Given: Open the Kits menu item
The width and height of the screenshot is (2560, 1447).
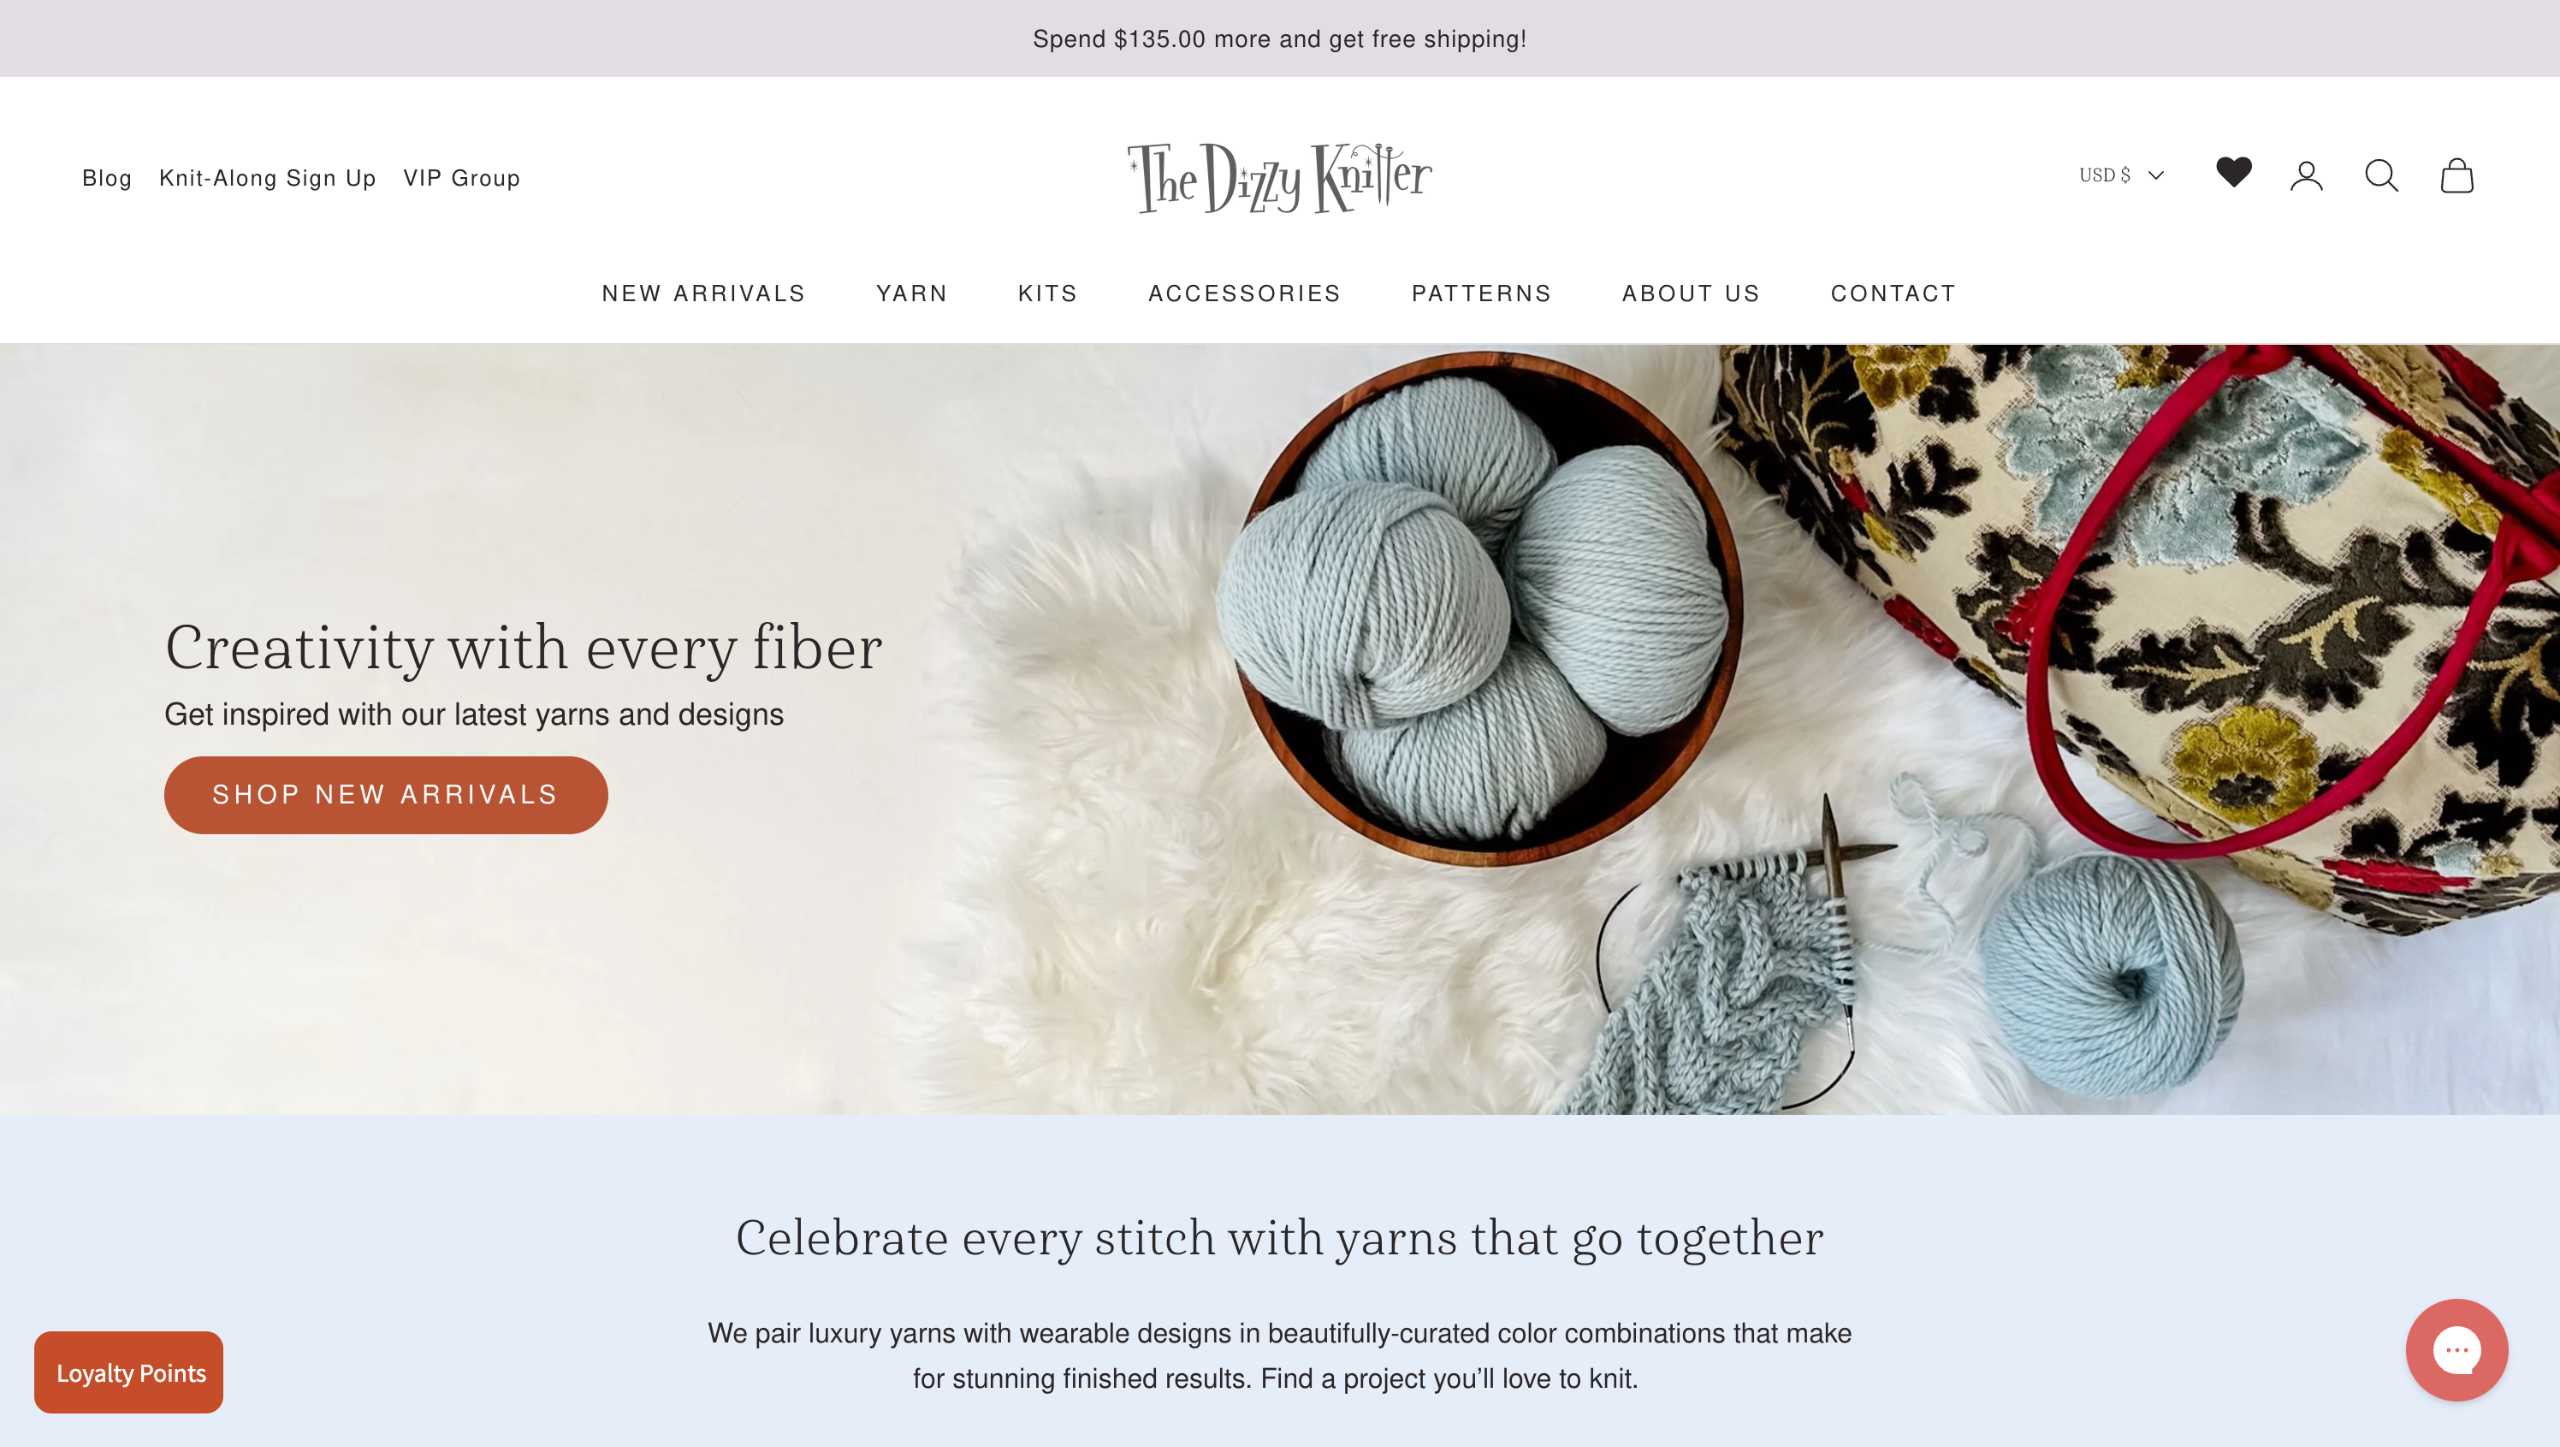Looking at the screenshot, I should (x=1047, y=293).
